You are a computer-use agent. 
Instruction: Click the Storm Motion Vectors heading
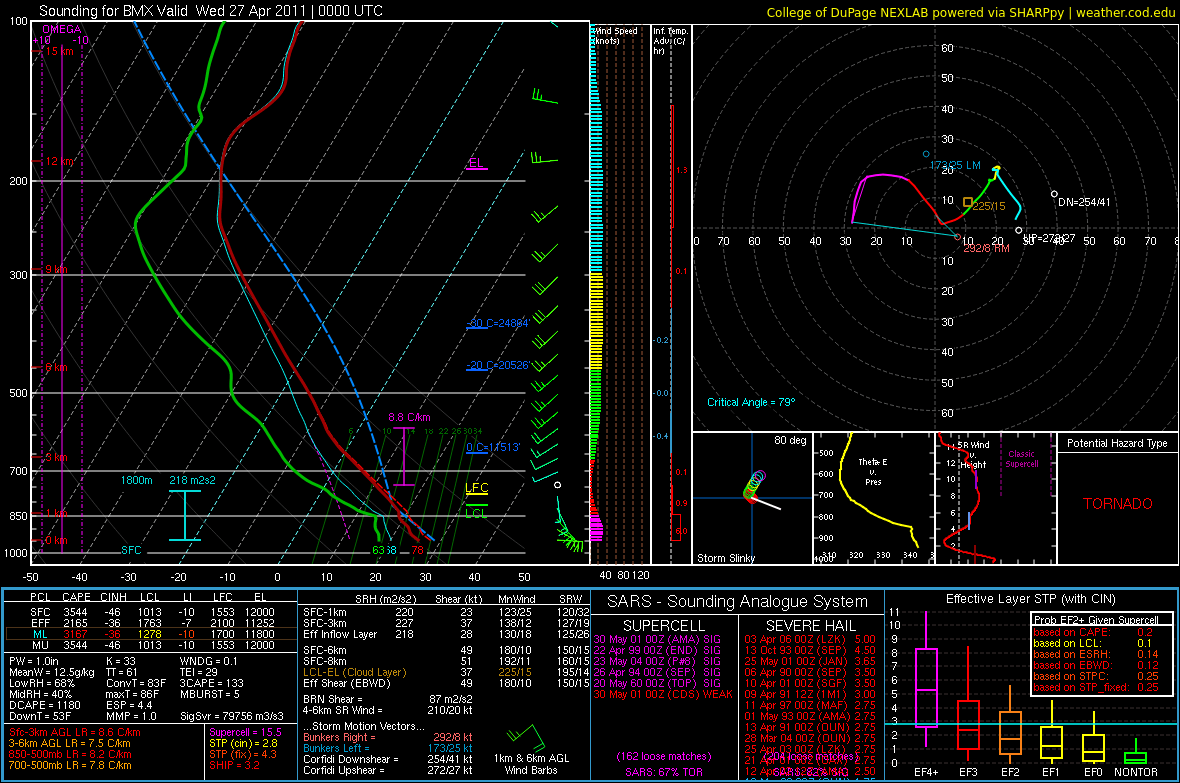[364, 727]
